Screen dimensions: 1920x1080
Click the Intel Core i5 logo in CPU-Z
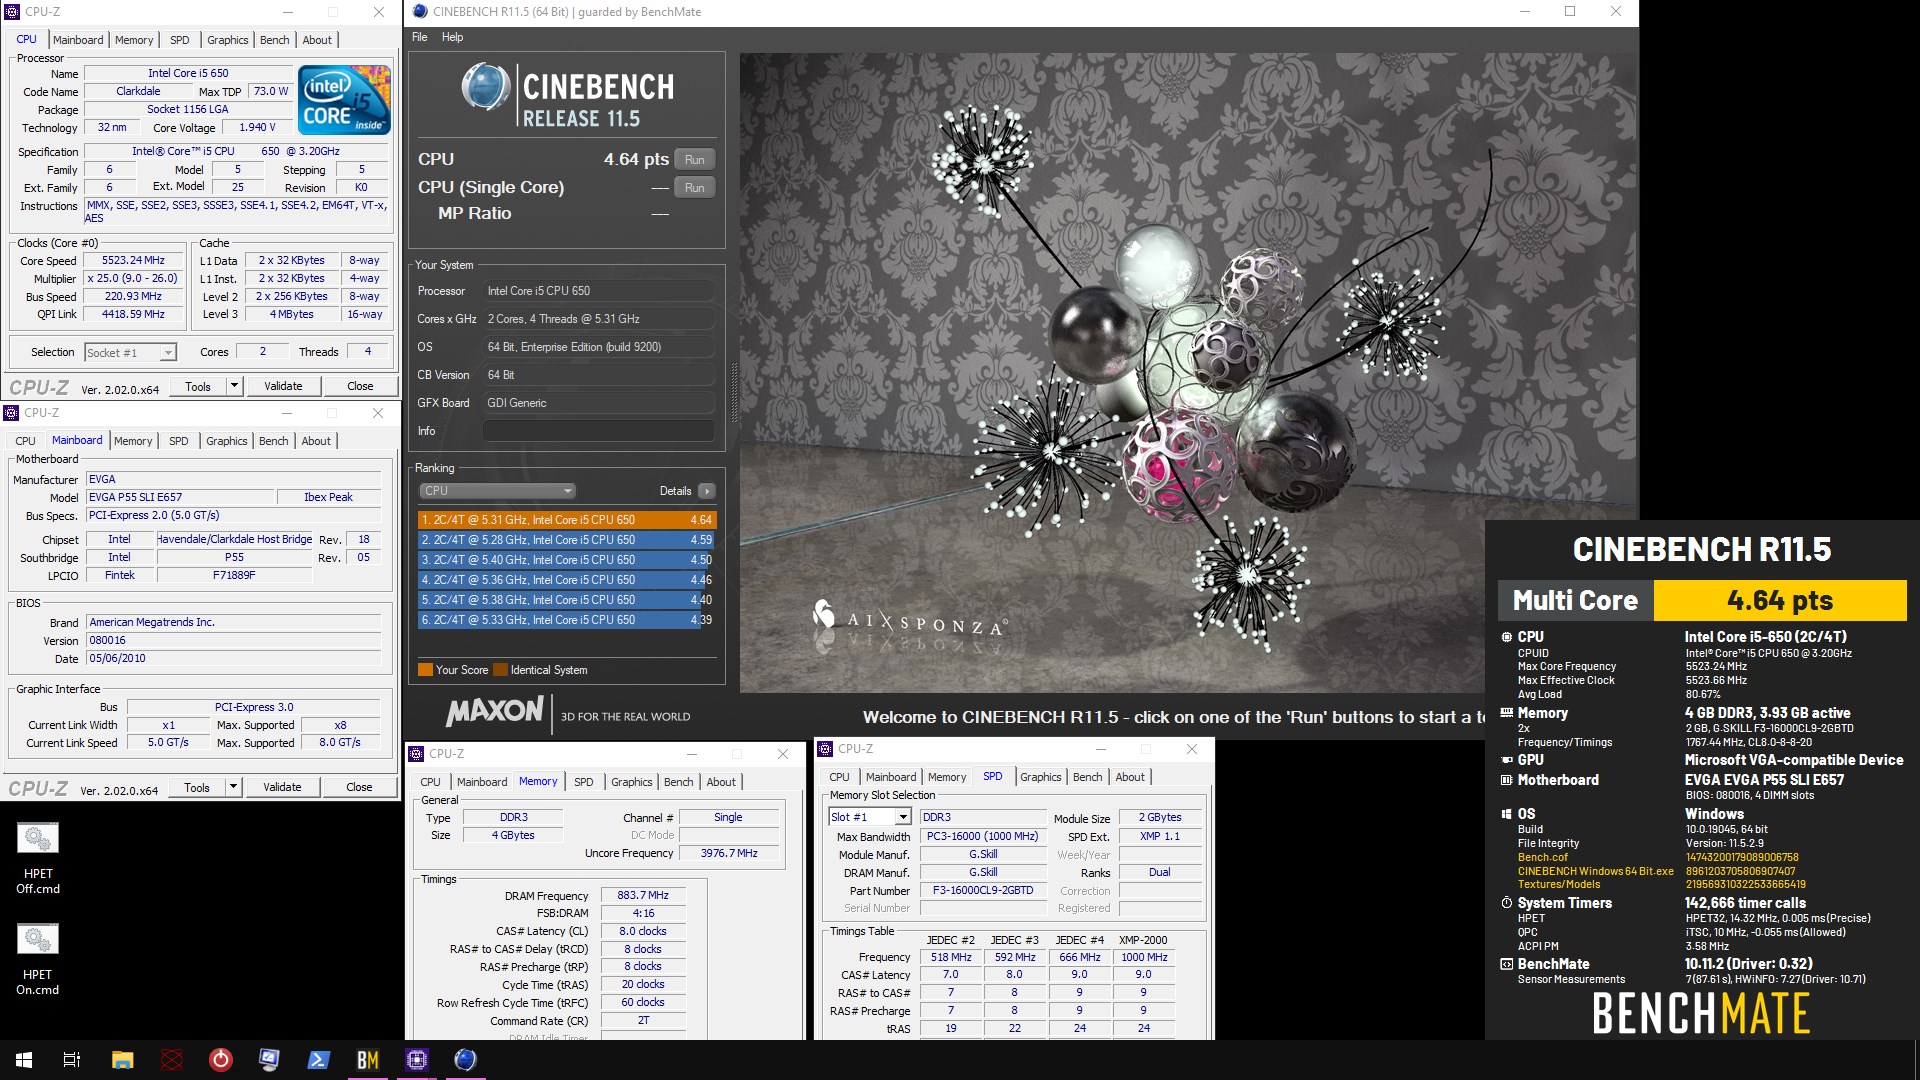345,100
